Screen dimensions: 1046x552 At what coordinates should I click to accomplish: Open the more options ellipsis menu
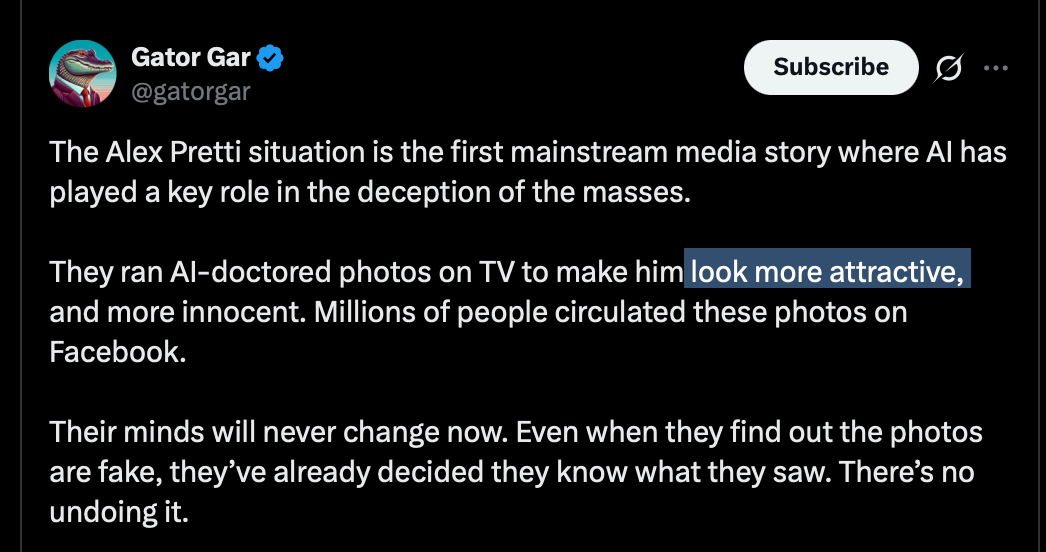996,67
